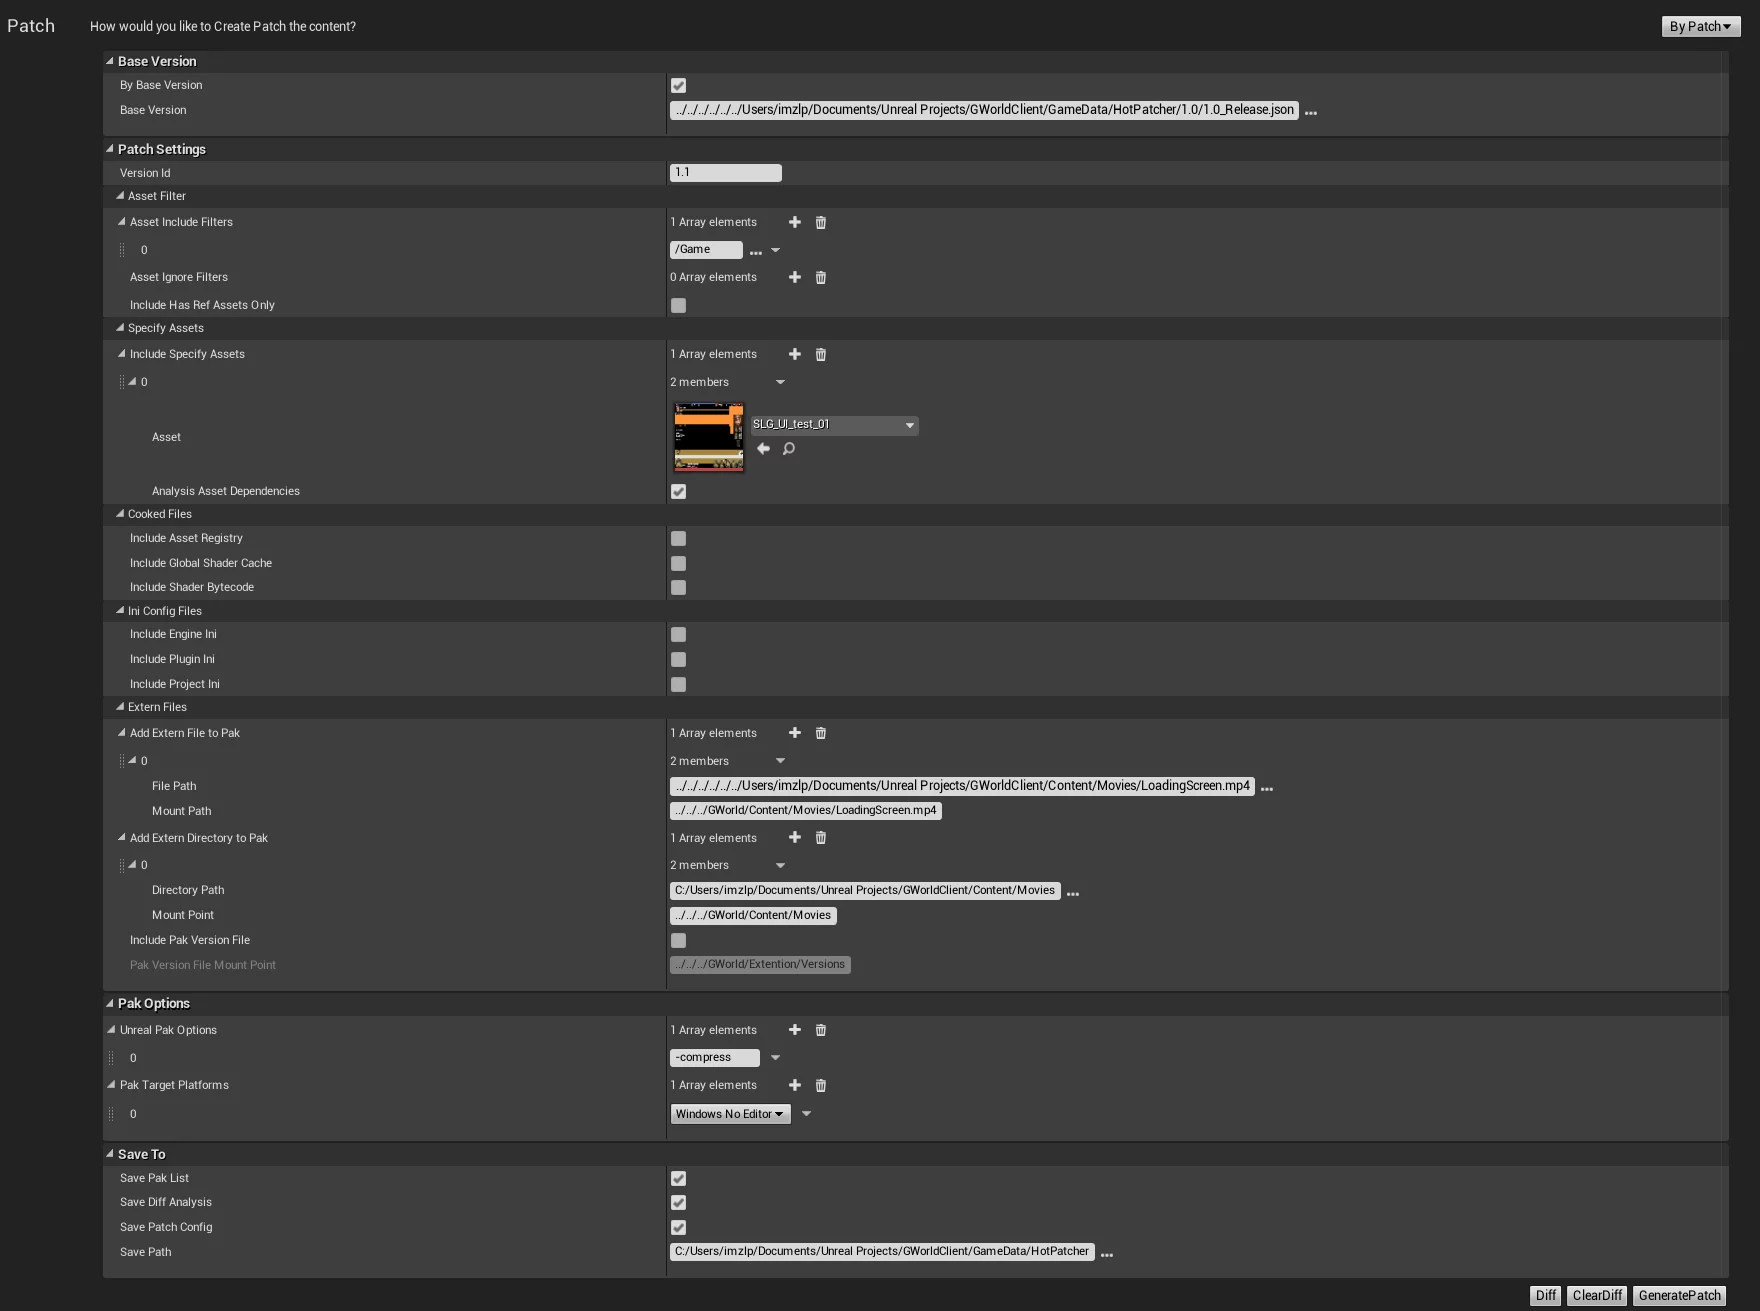Click the Version Id input field
Screen dimensions: 1760x1311
(x=725, y=173)
